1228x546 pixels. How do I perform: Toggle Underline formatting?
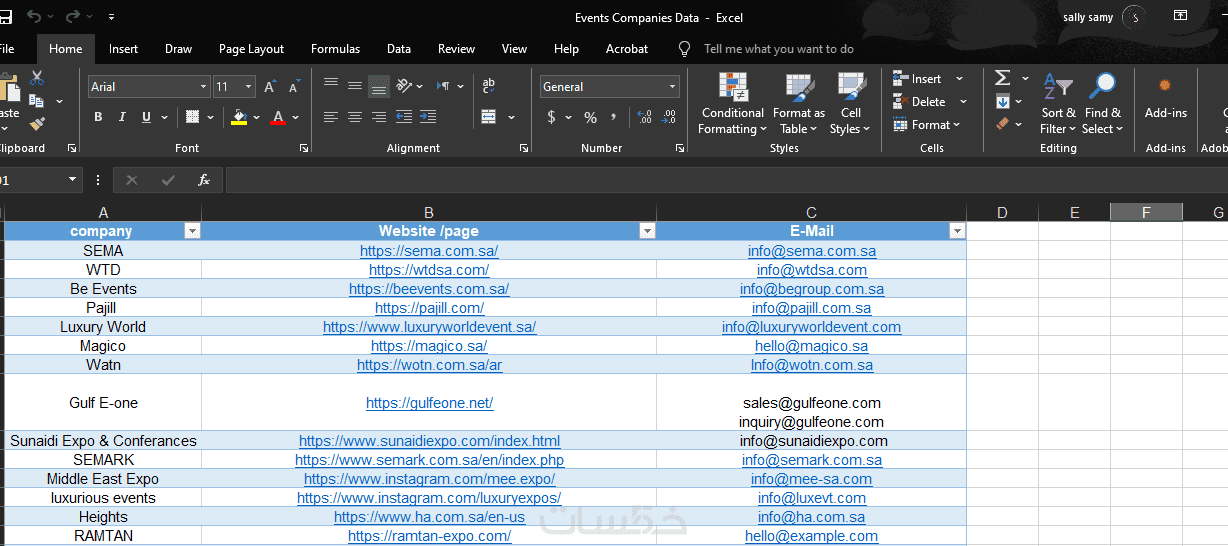pos(147,117)
